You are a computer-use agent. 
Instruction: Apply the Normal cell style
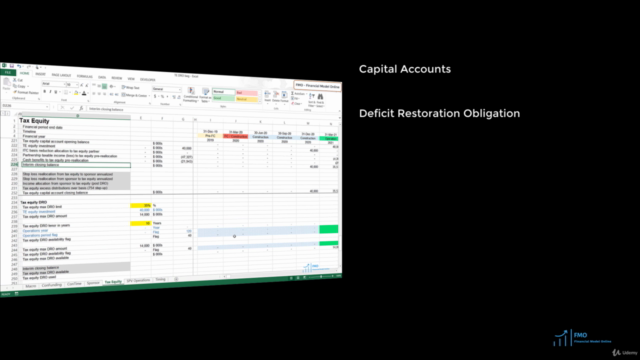click(x=223, y=91)
